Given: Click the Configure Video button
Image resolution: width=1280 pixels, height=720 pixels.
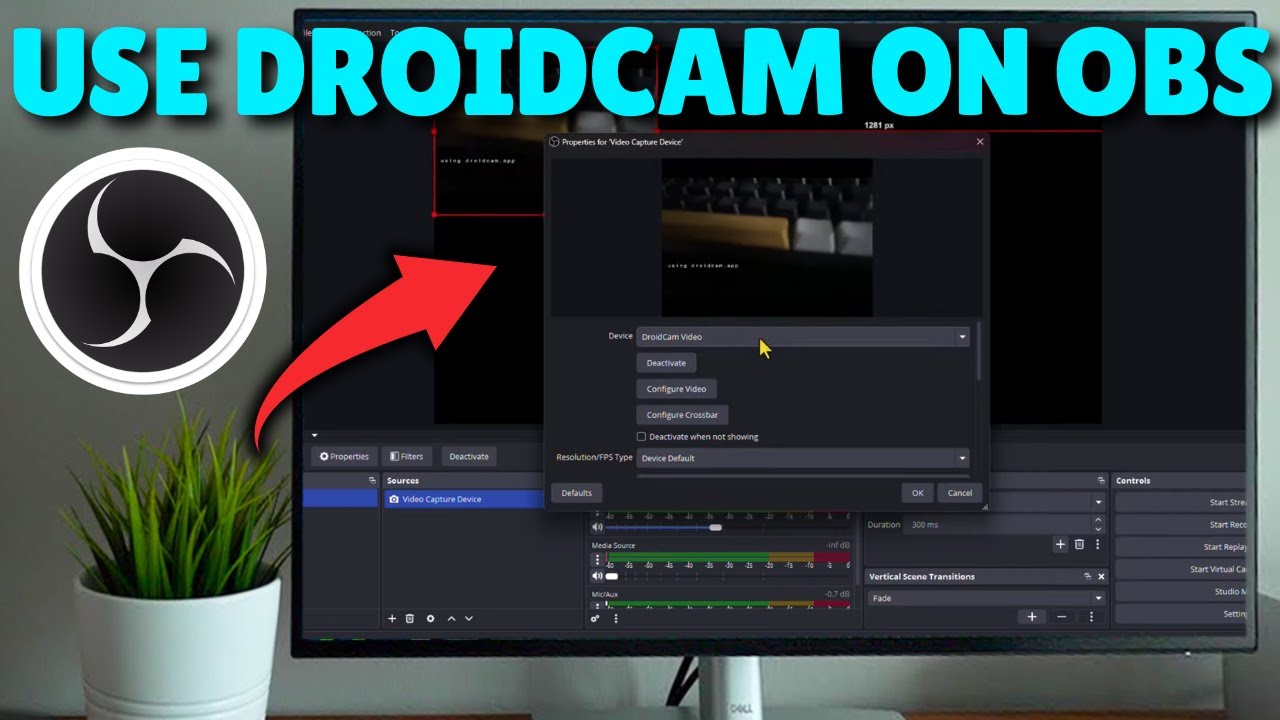Looking at the screenshot, I should point(677,389).
